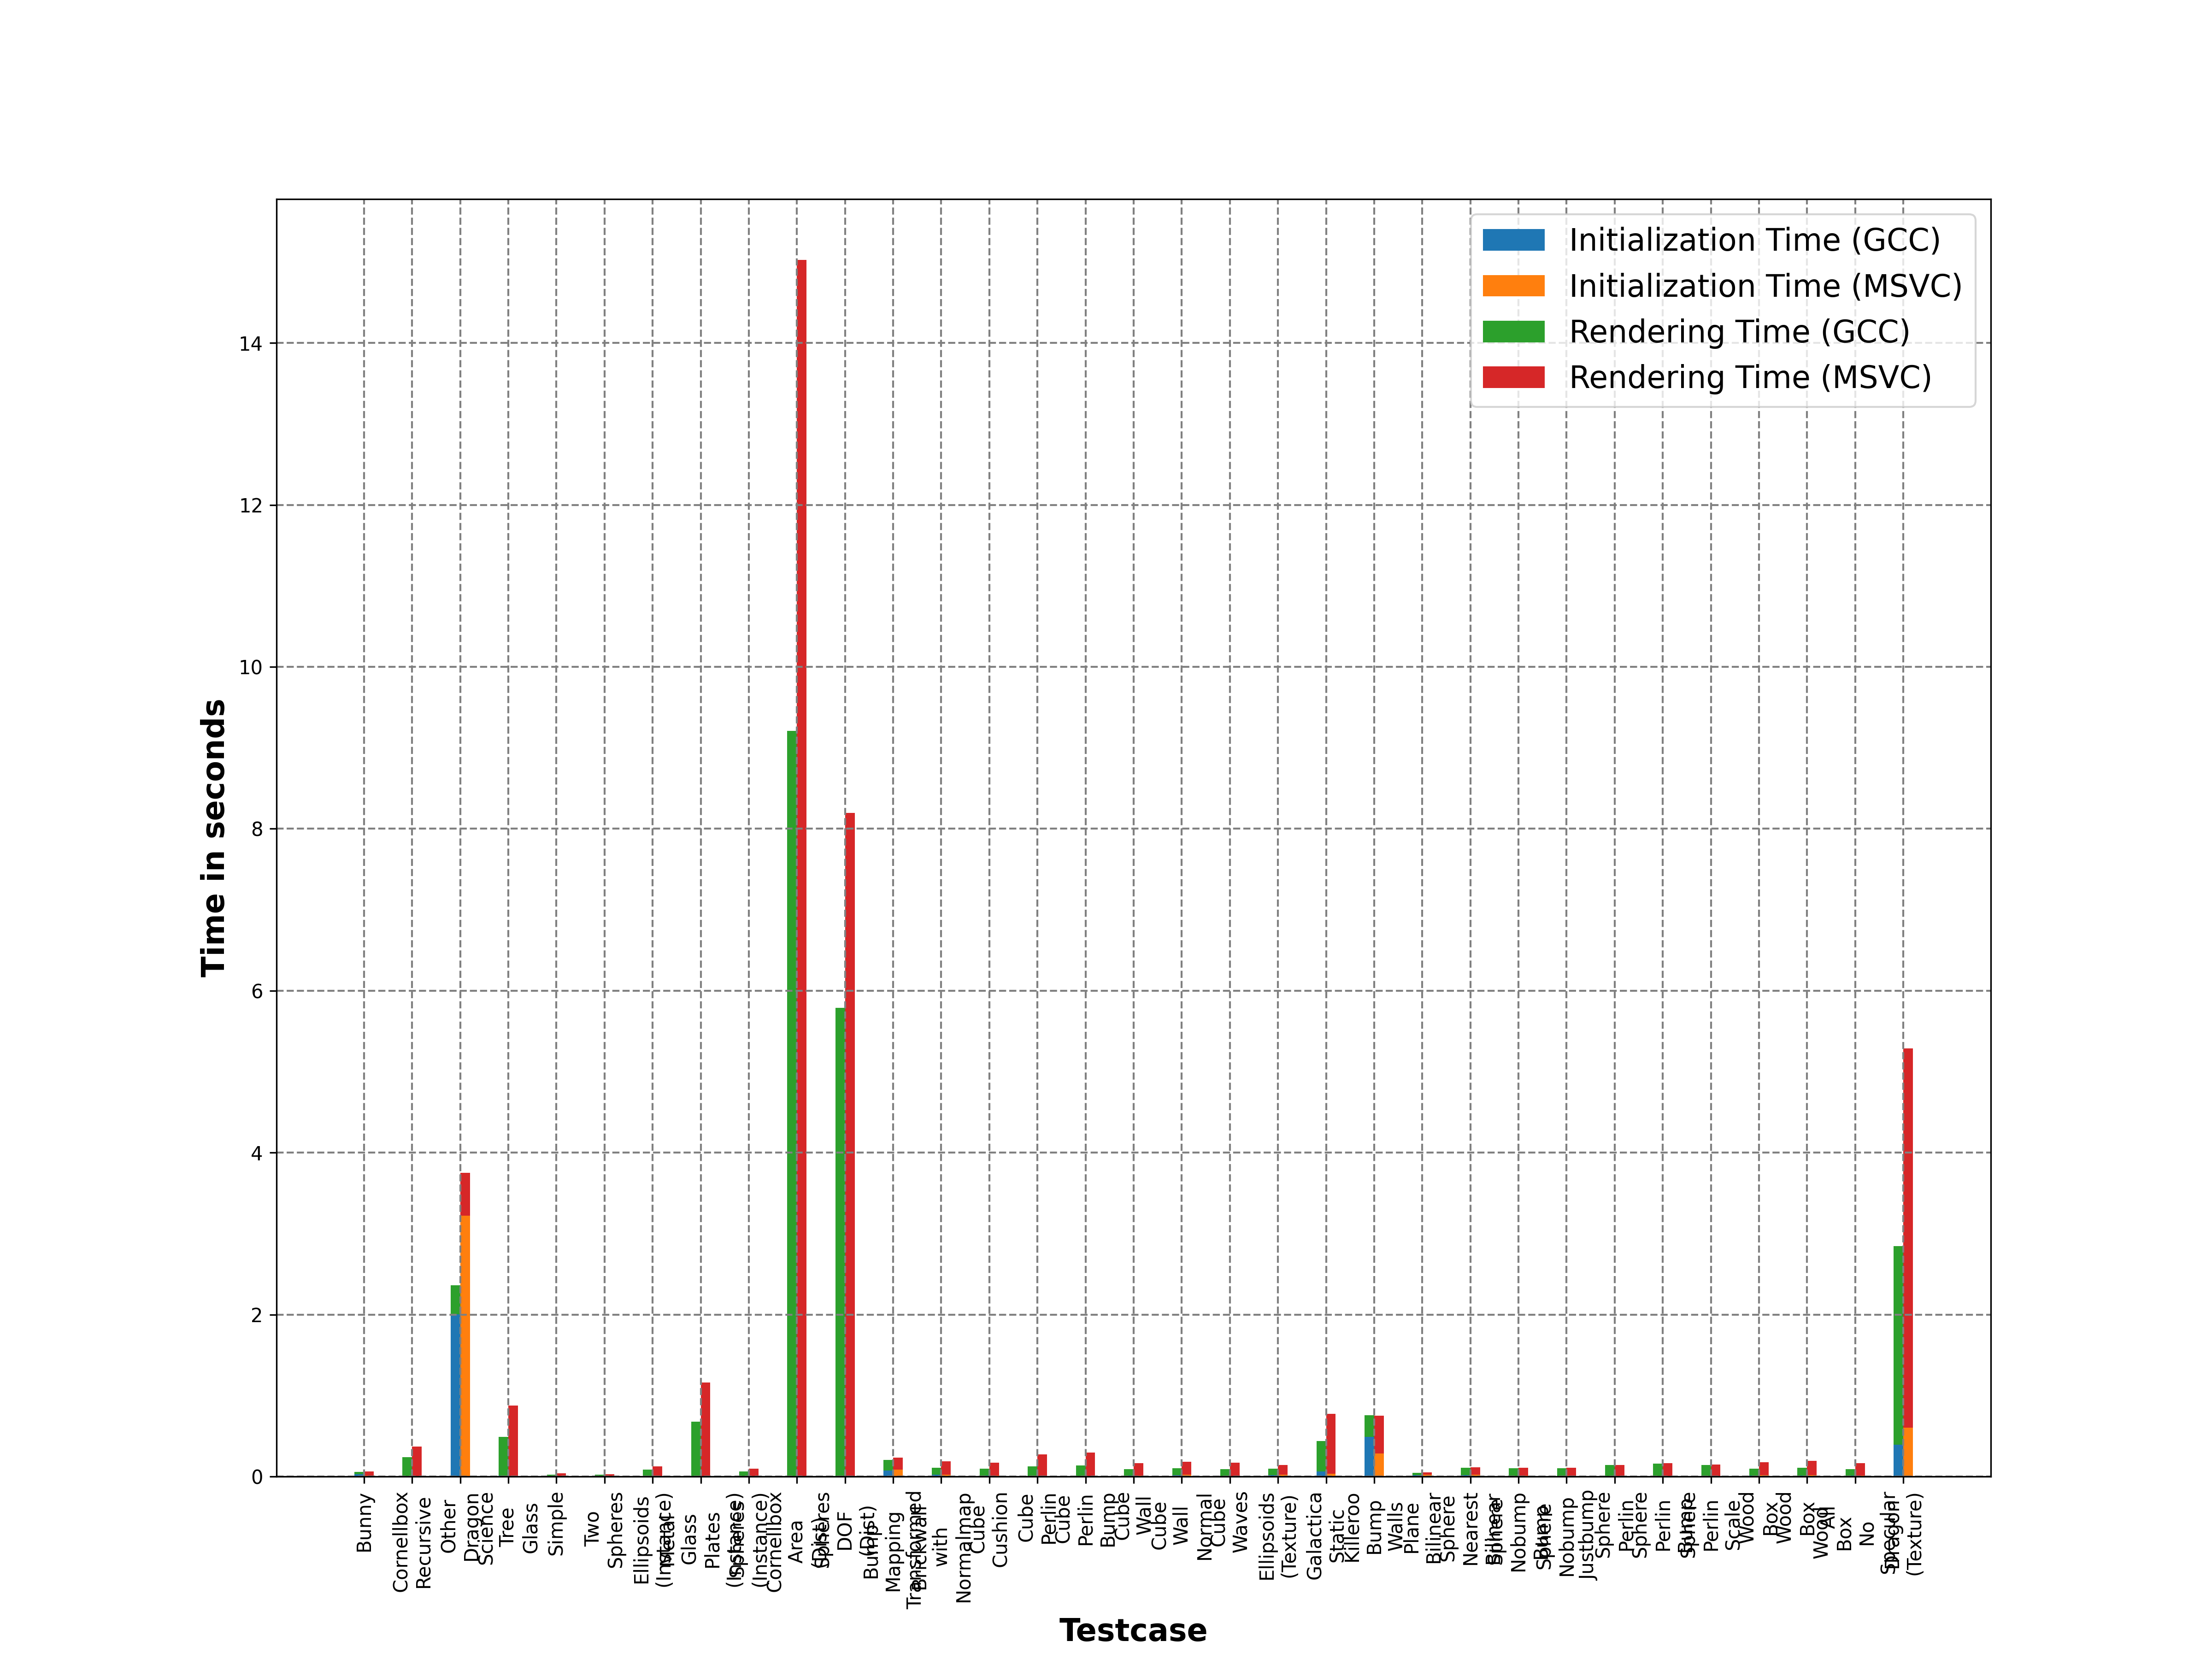Click the red Rendering Time (MSVC) legend swatch
The image size is (2212, 1659).
1513,377
